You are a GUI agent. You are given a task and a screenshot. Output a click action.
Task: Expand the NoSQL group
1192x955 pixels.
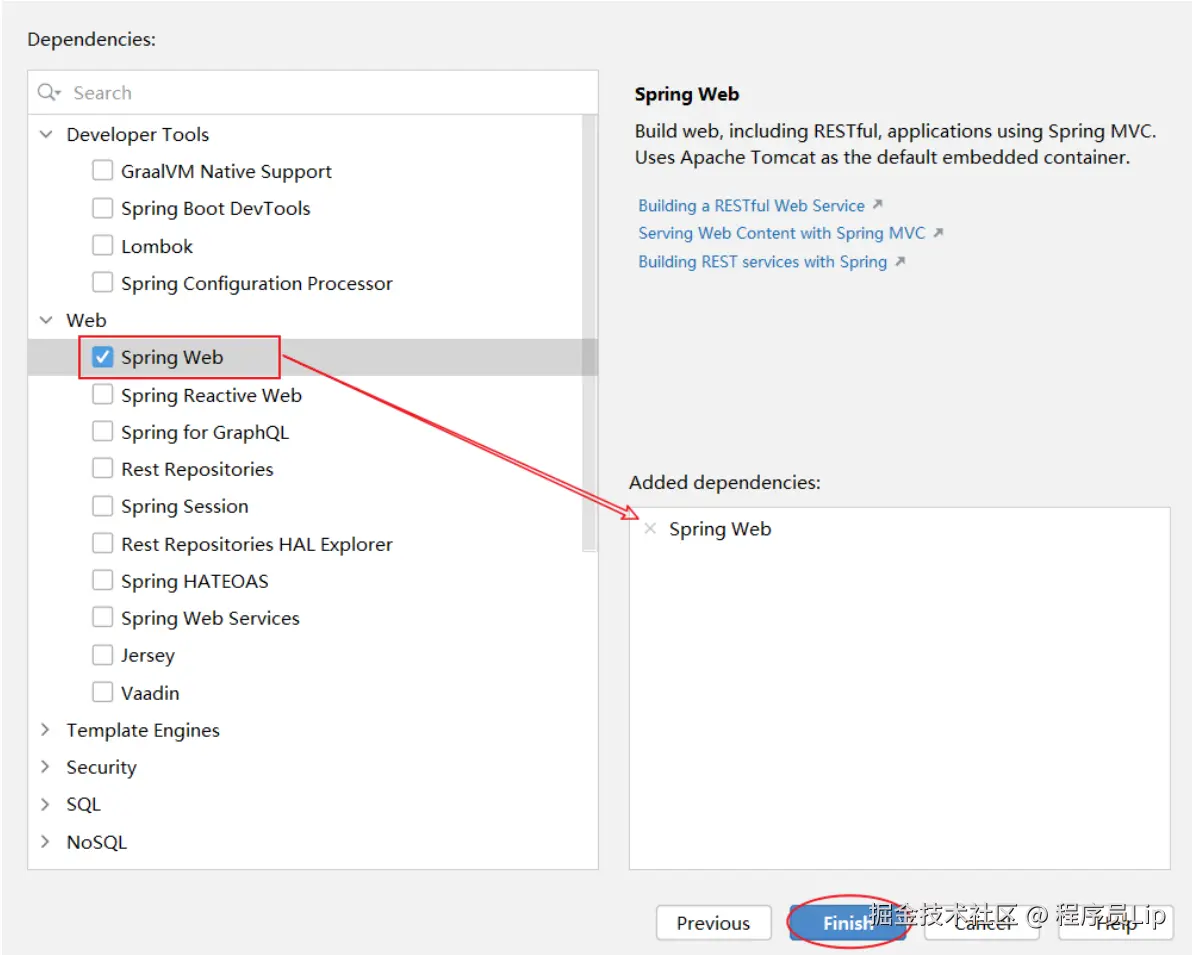click(46, 841)
